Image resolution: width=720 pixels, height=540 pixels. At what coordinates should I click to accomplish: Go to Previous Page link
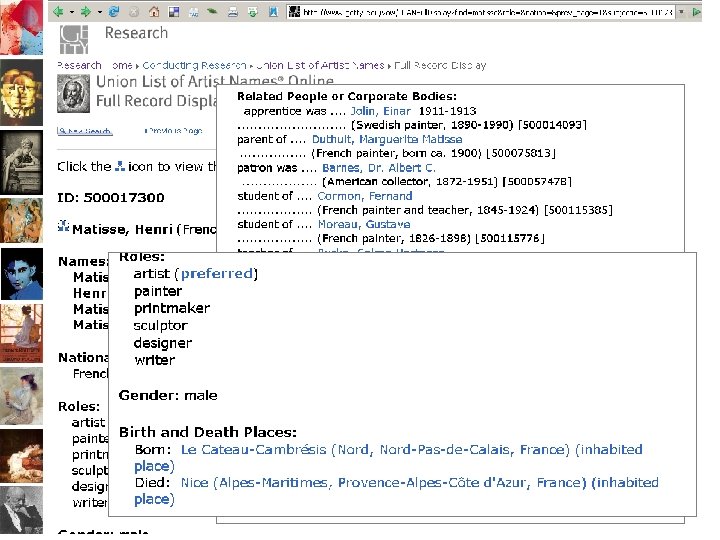(174, 131)
